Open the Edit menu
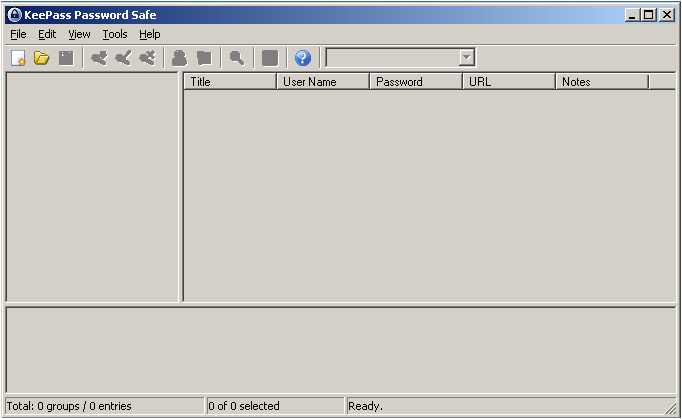 tap(47, 34)
